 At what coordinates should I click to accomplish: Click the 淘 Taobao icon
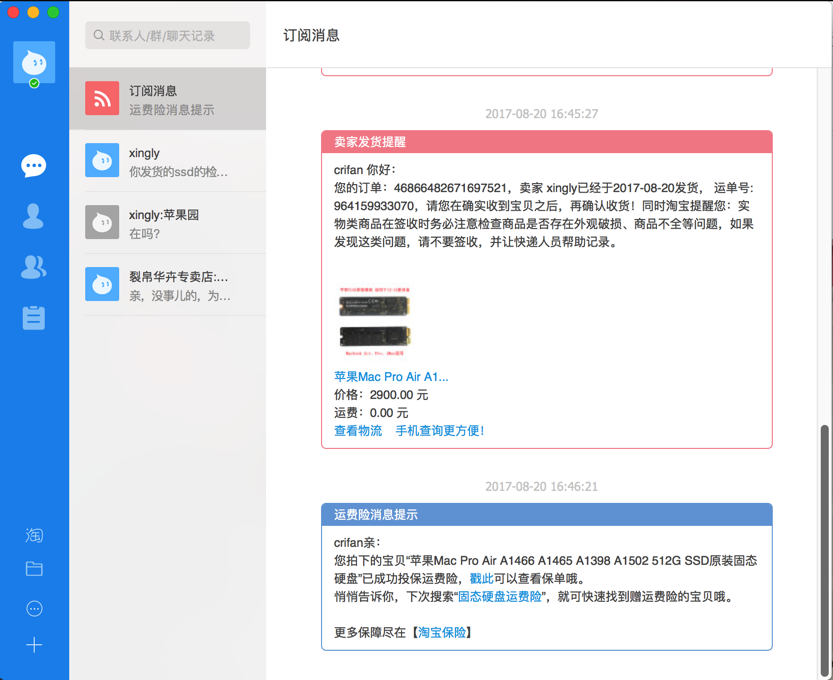[x=34, y=535]
